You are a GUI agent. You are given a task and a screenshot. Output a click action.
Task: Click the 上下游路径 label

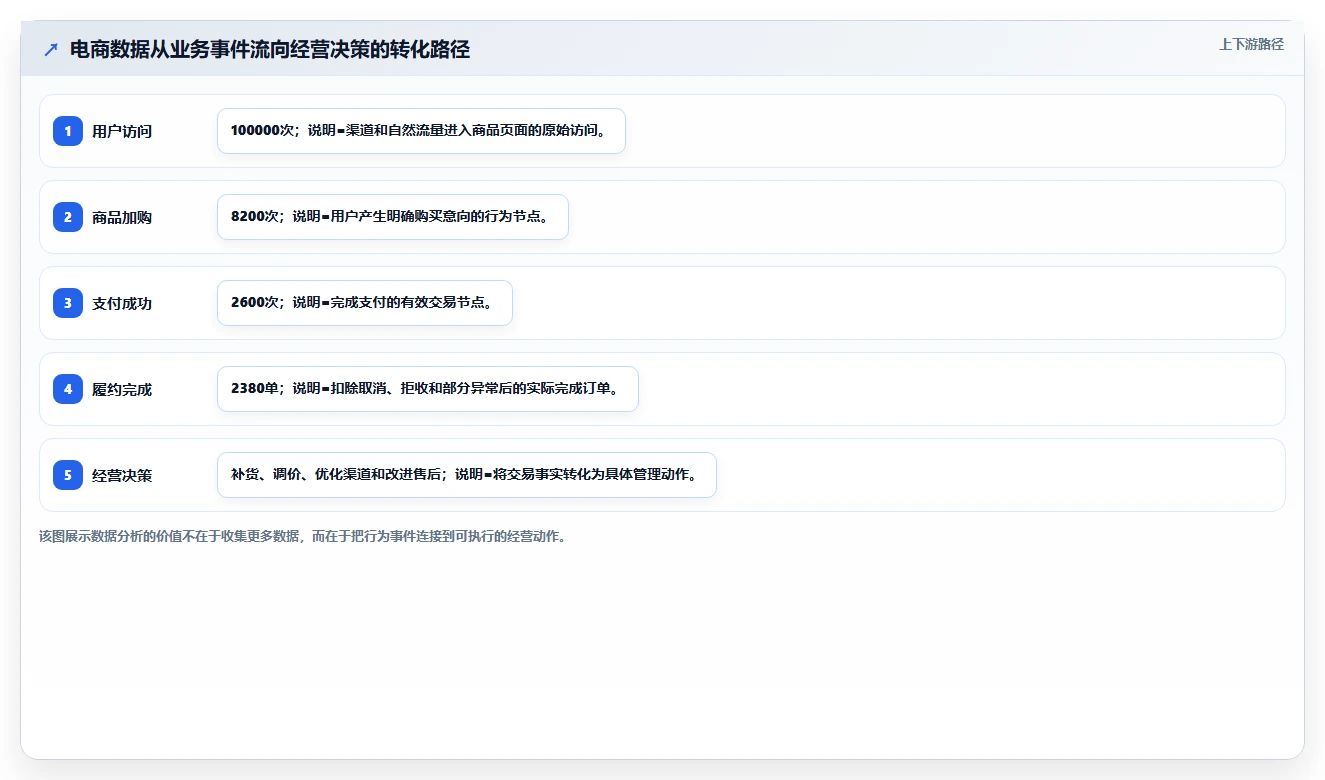click(1251, 44)
